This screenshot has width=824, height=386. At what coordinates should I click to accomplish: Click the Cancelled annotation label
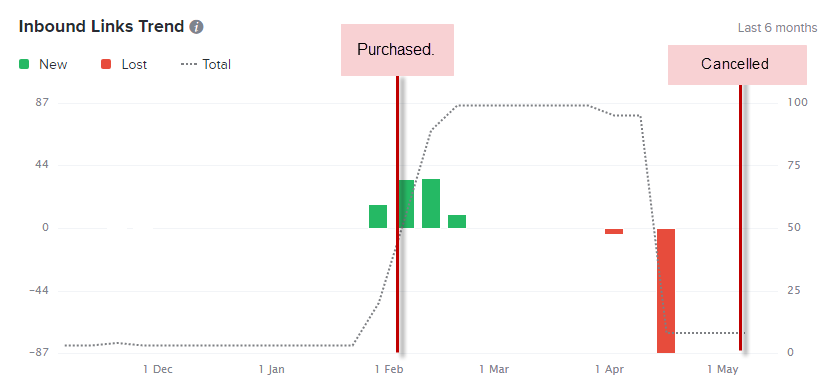coord(737,65)
